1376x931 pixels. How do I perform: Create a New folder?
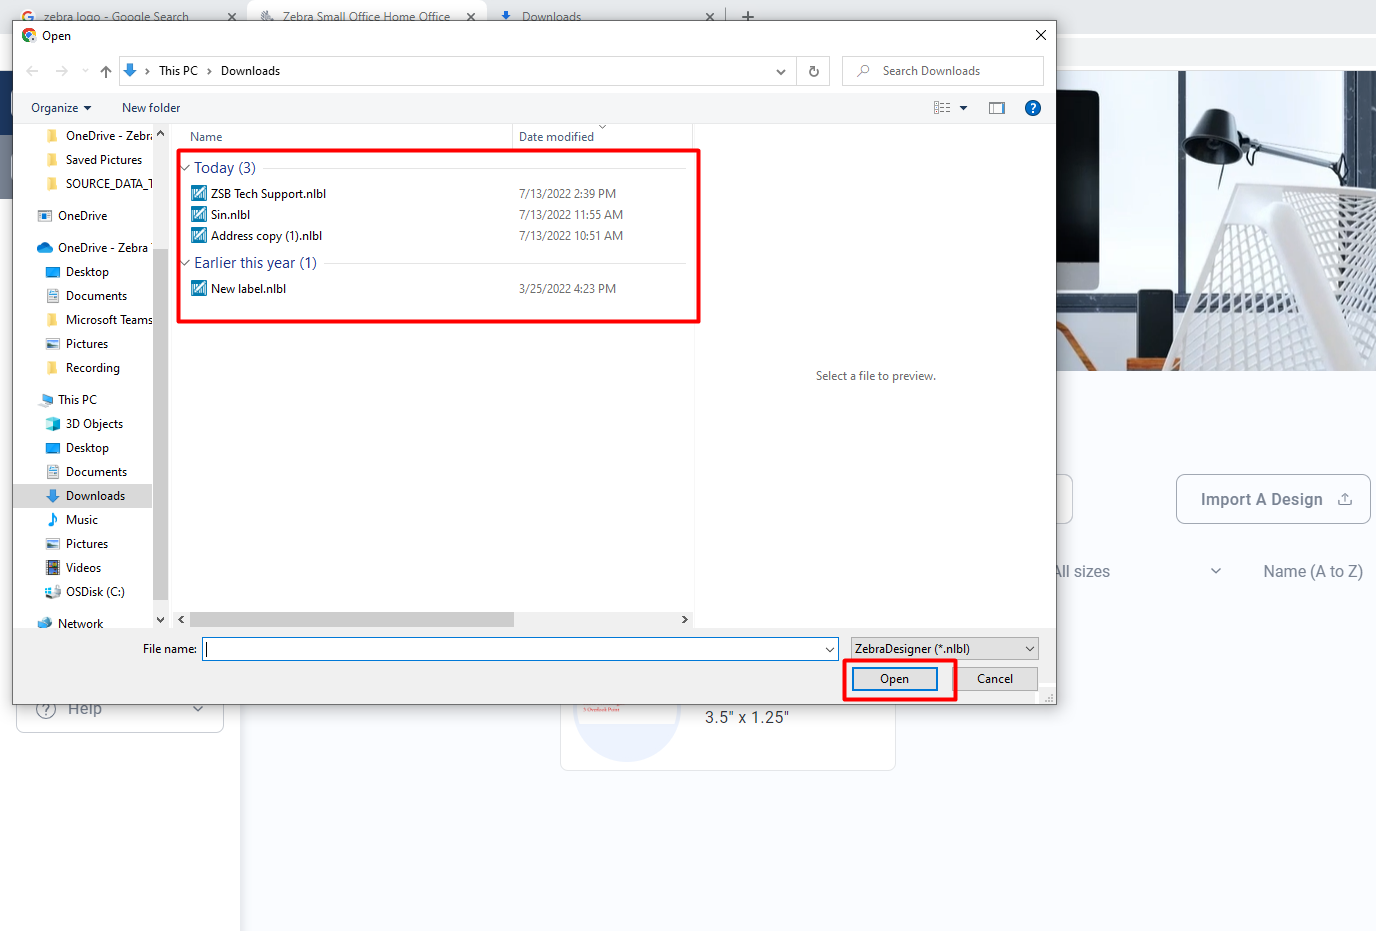[x=150, y=107]
